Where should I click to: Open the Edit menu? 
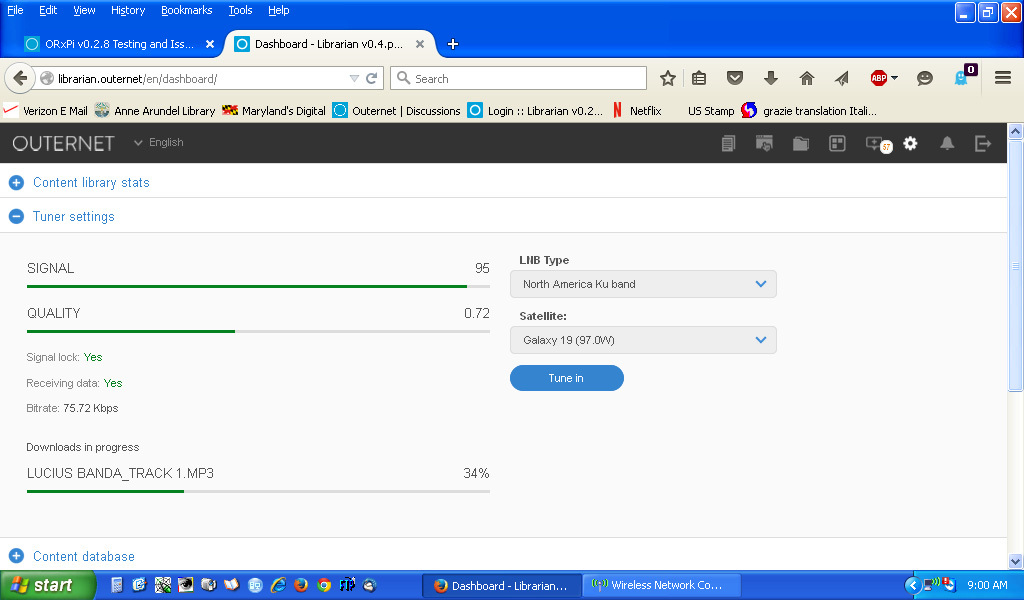[48, 10]
